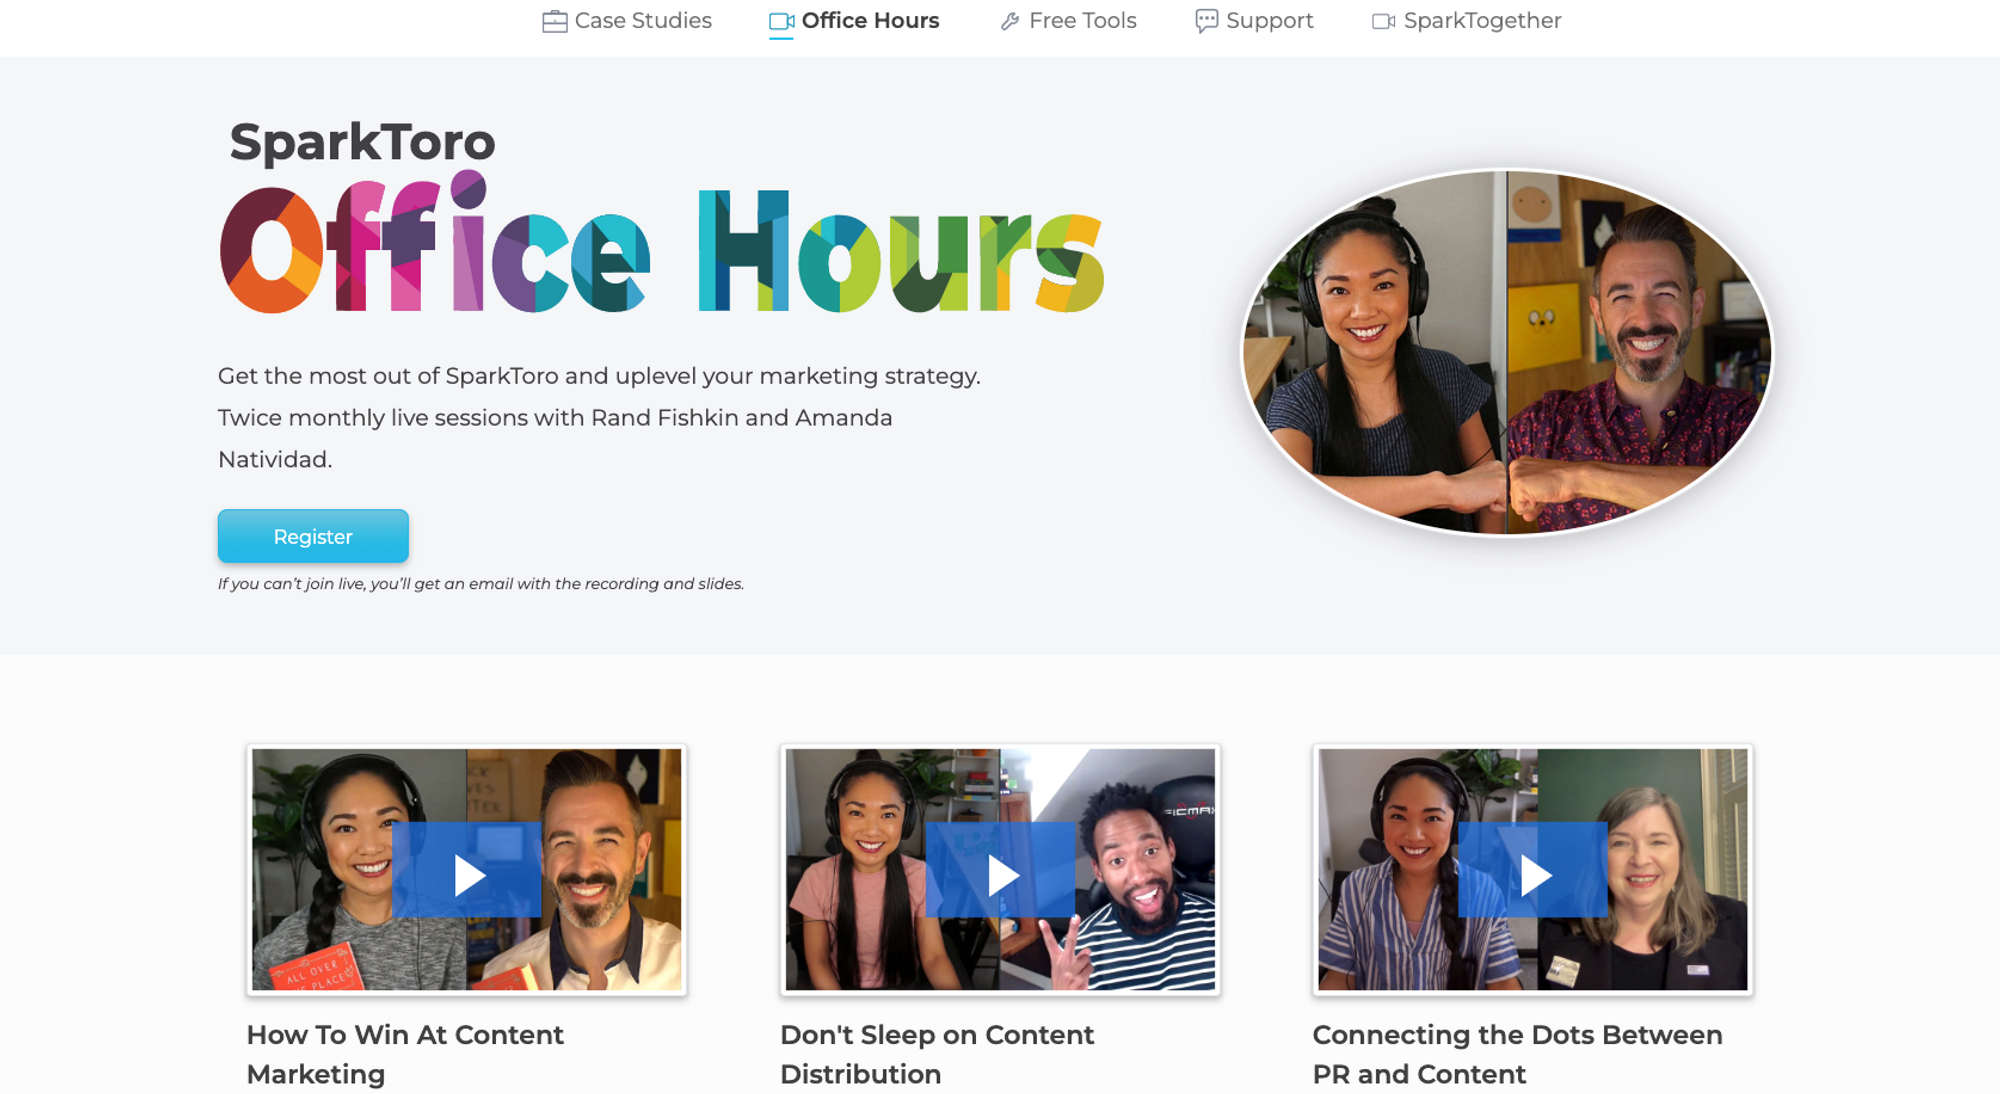Open the Case Studies nav item
Image resolution: width=2000 pixels, height=1094 pixels.
coord(643,21)
